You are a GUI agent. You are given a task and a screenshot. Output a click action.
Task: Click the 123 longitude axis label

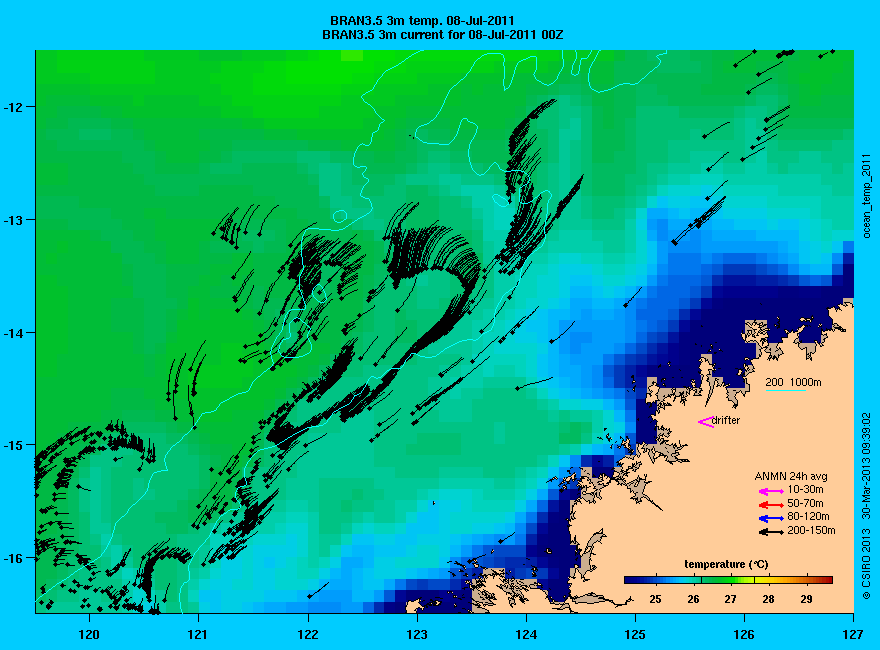[416, 635]
